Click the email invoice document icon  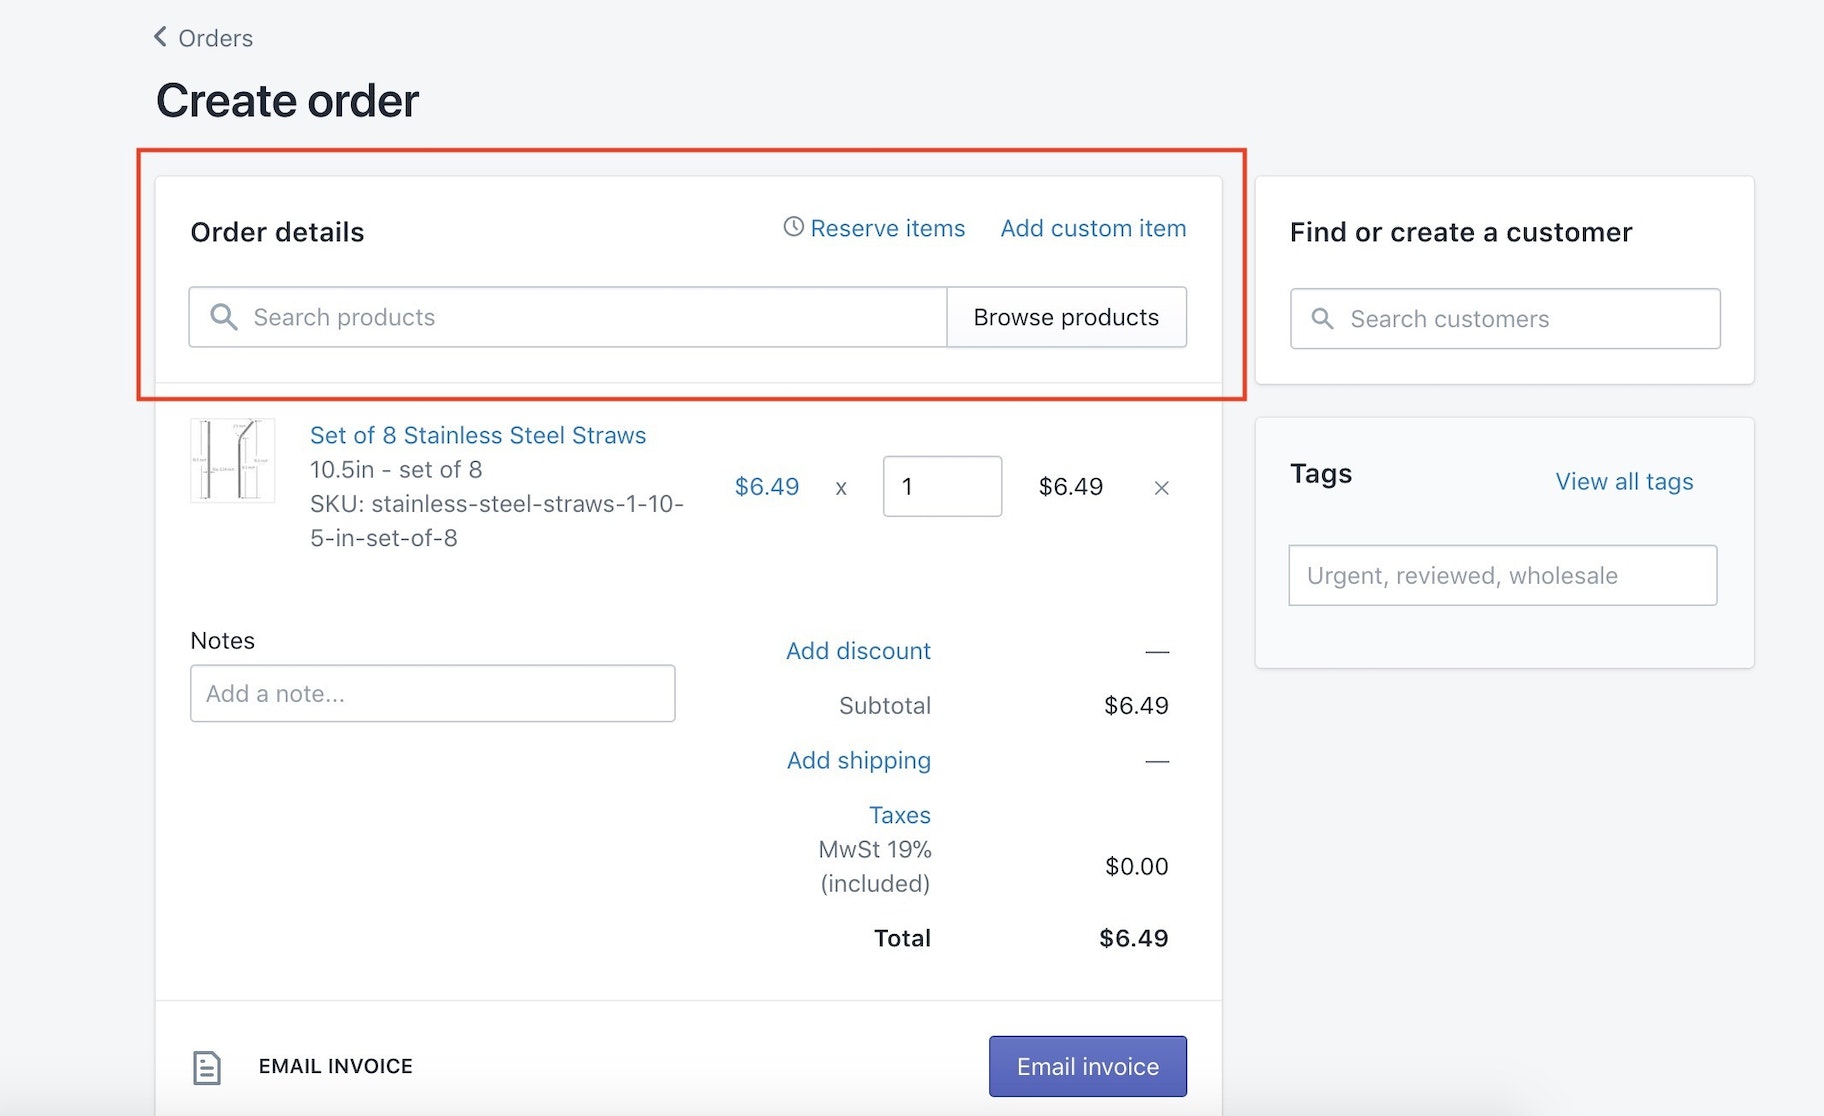207,1067
